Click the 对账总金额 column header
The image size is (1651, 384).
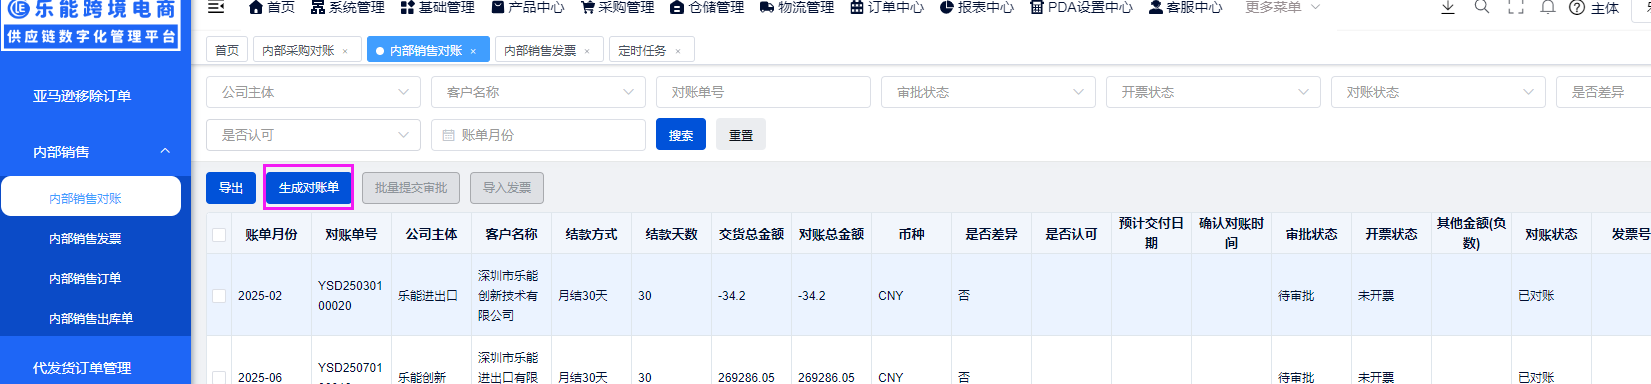click(x=831, y=234)
